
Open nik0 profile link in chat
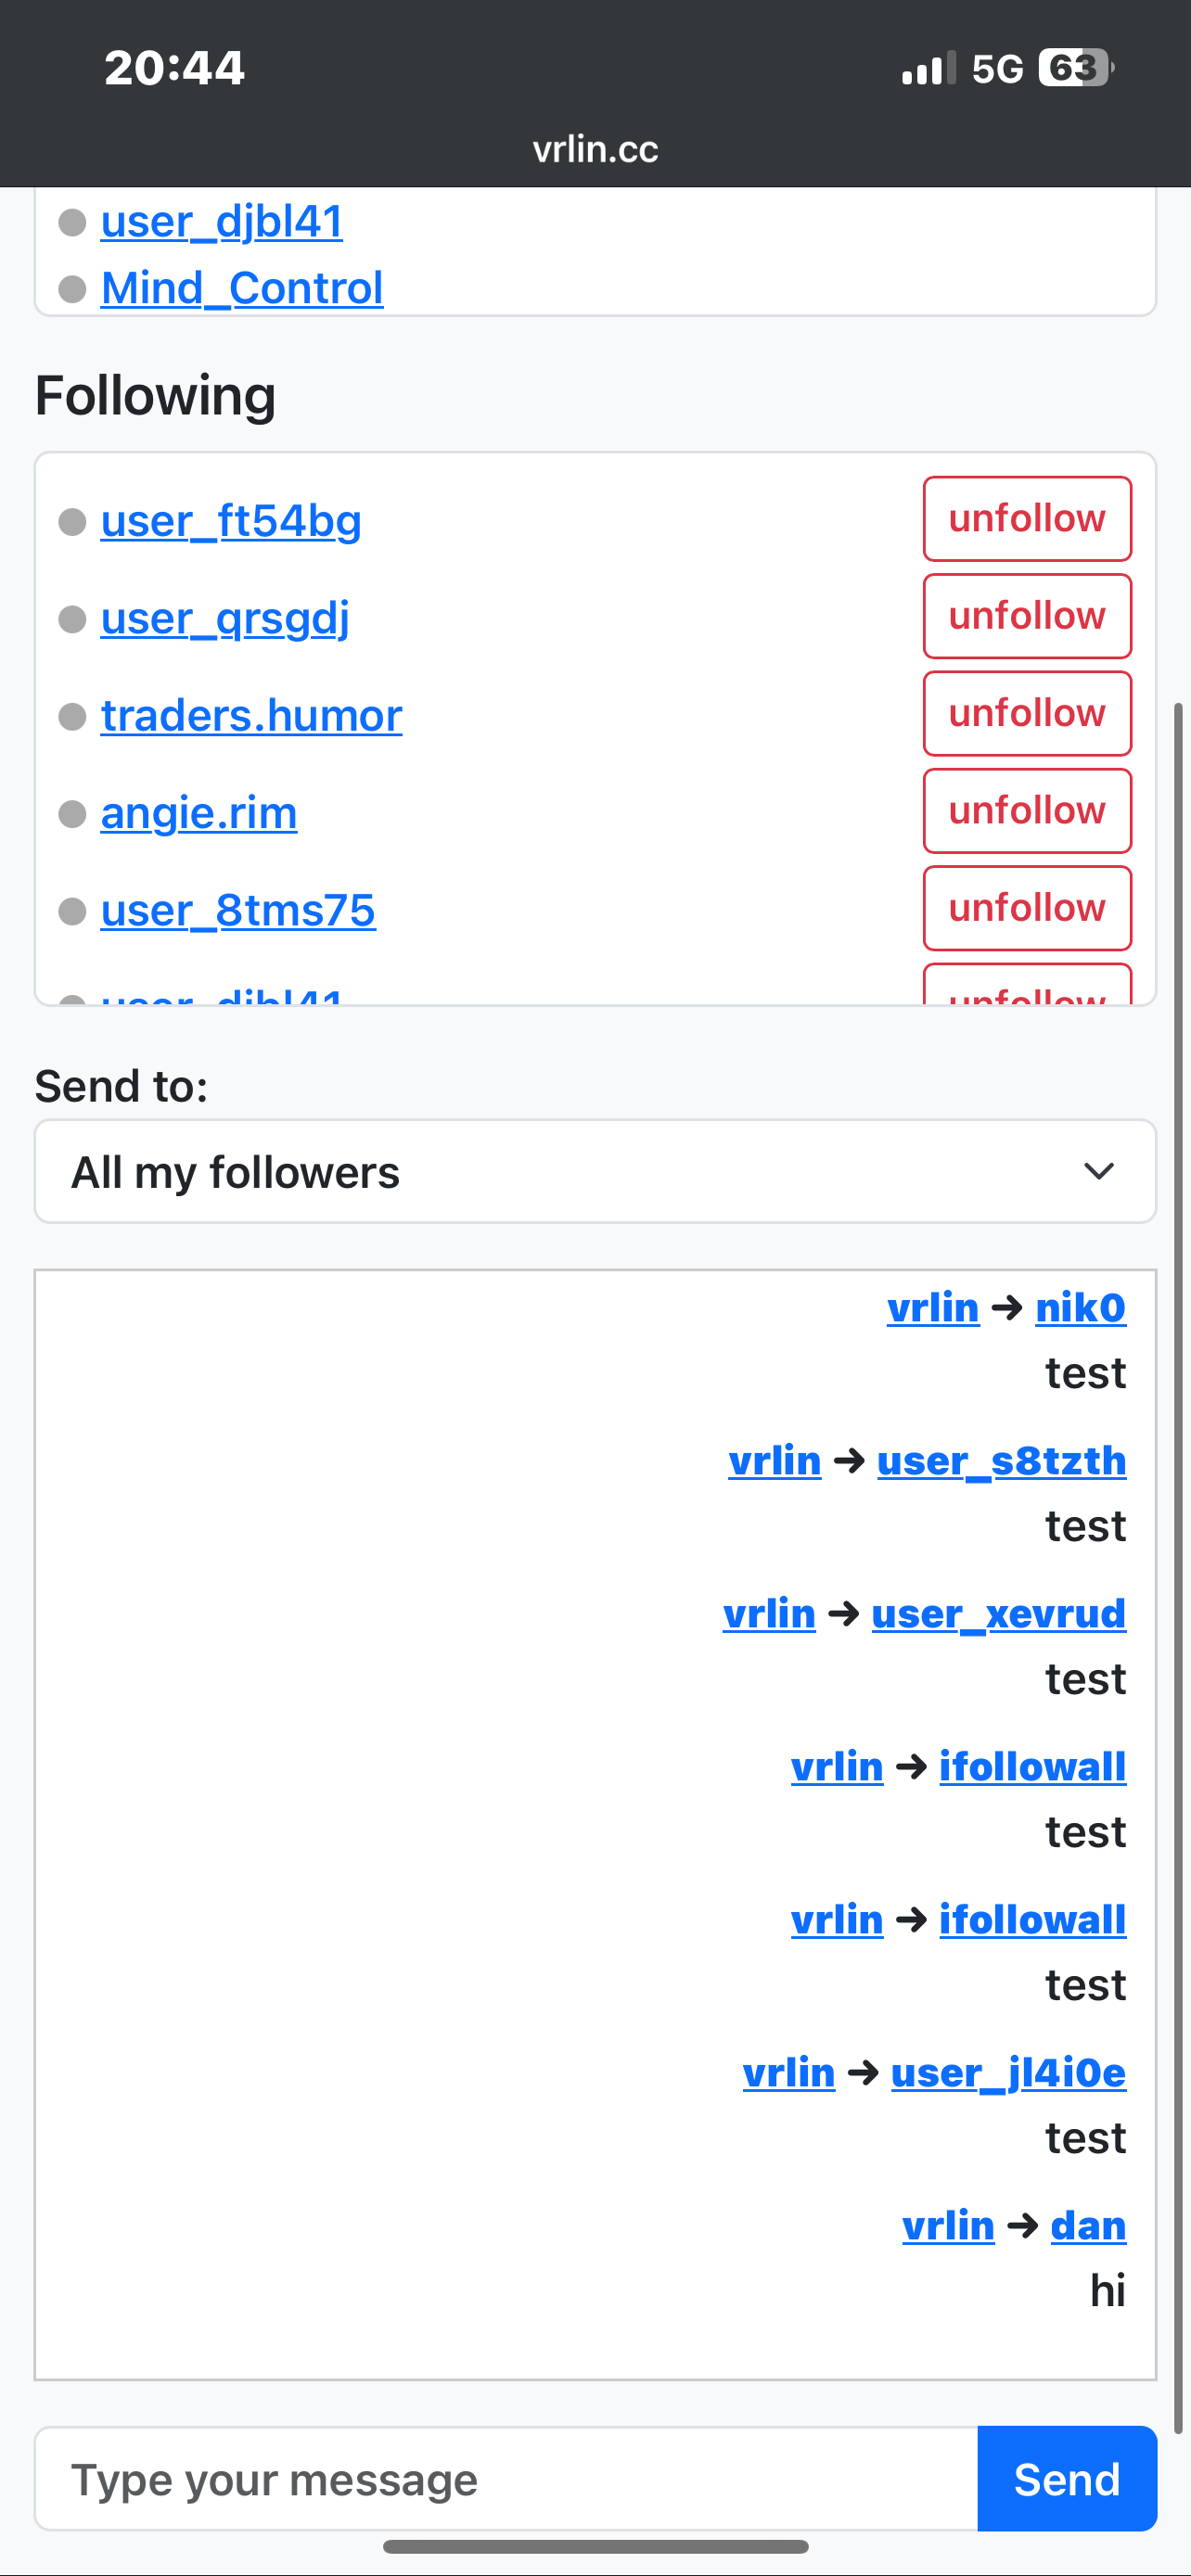(x=1081, y=1308)
